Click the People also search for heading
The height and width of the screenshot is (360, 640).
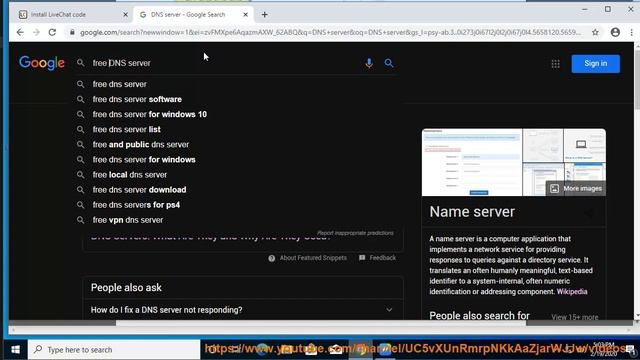(479, 316)
